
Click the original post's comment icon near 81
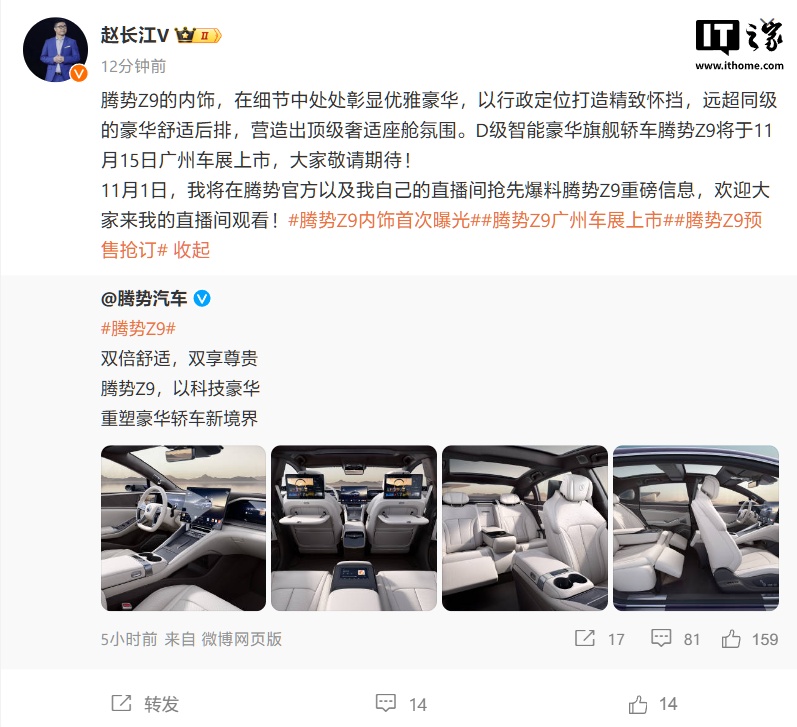coord(661,638)
